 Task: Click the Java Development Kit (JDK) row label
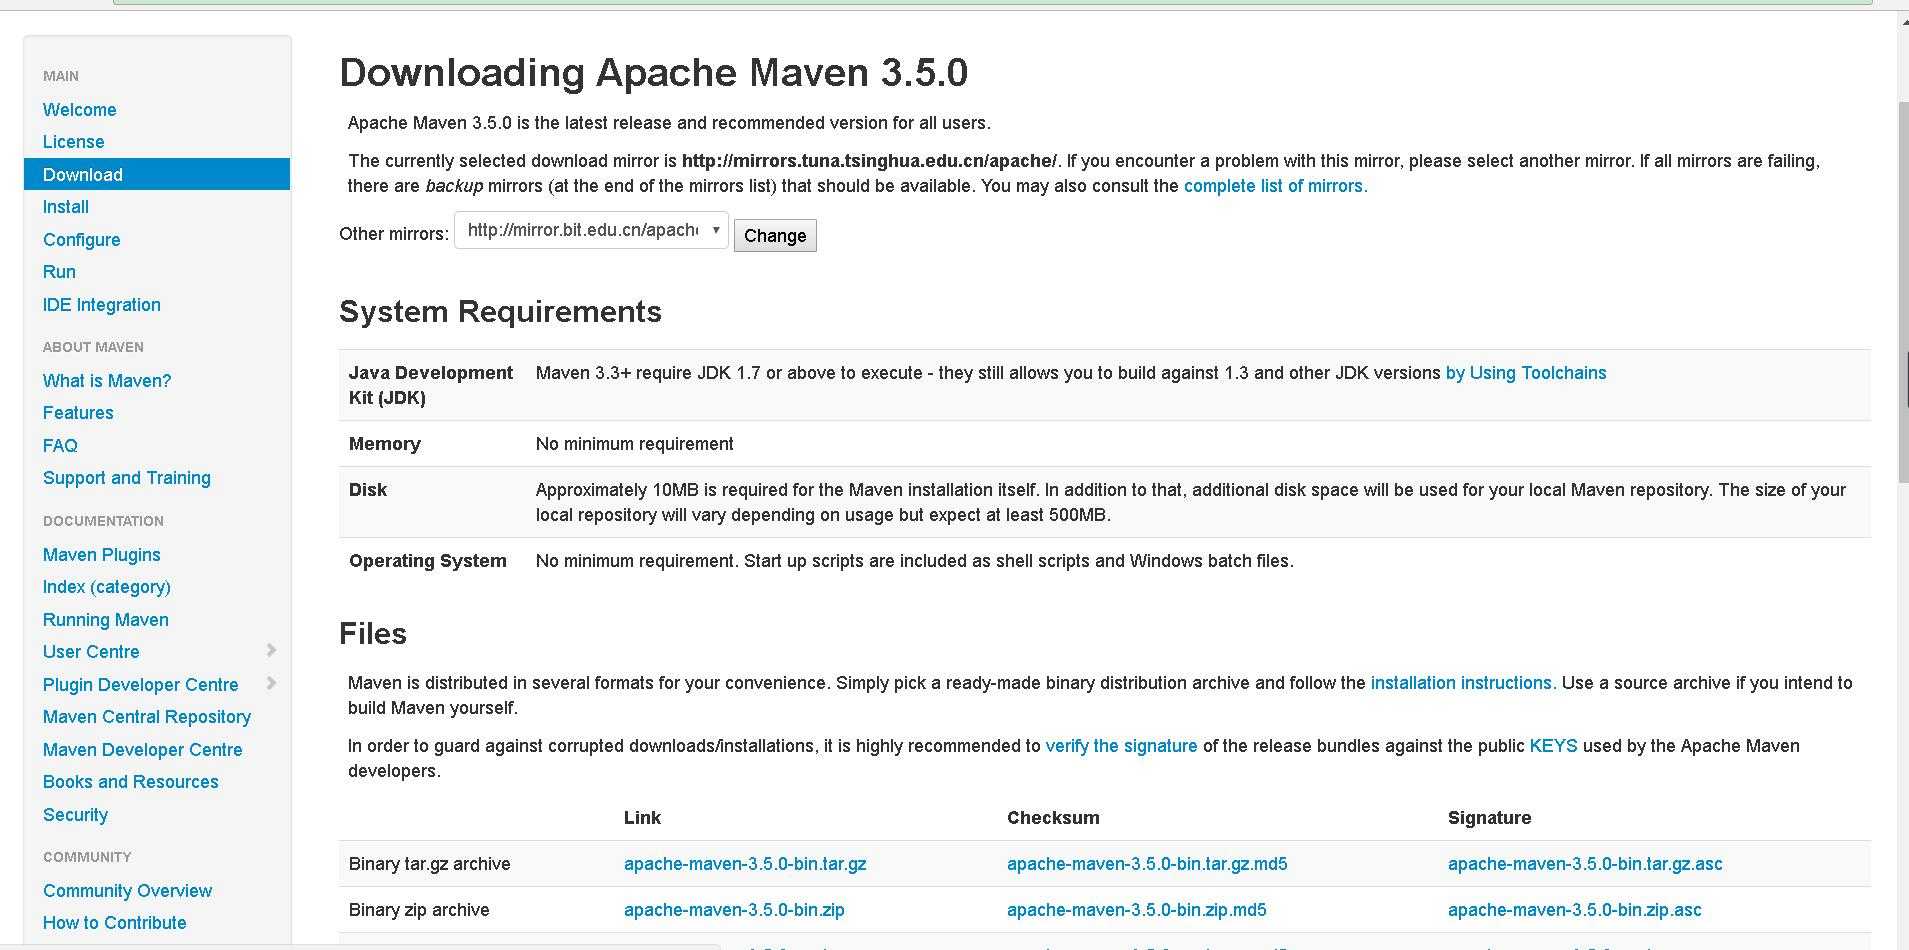coord(431,385)
